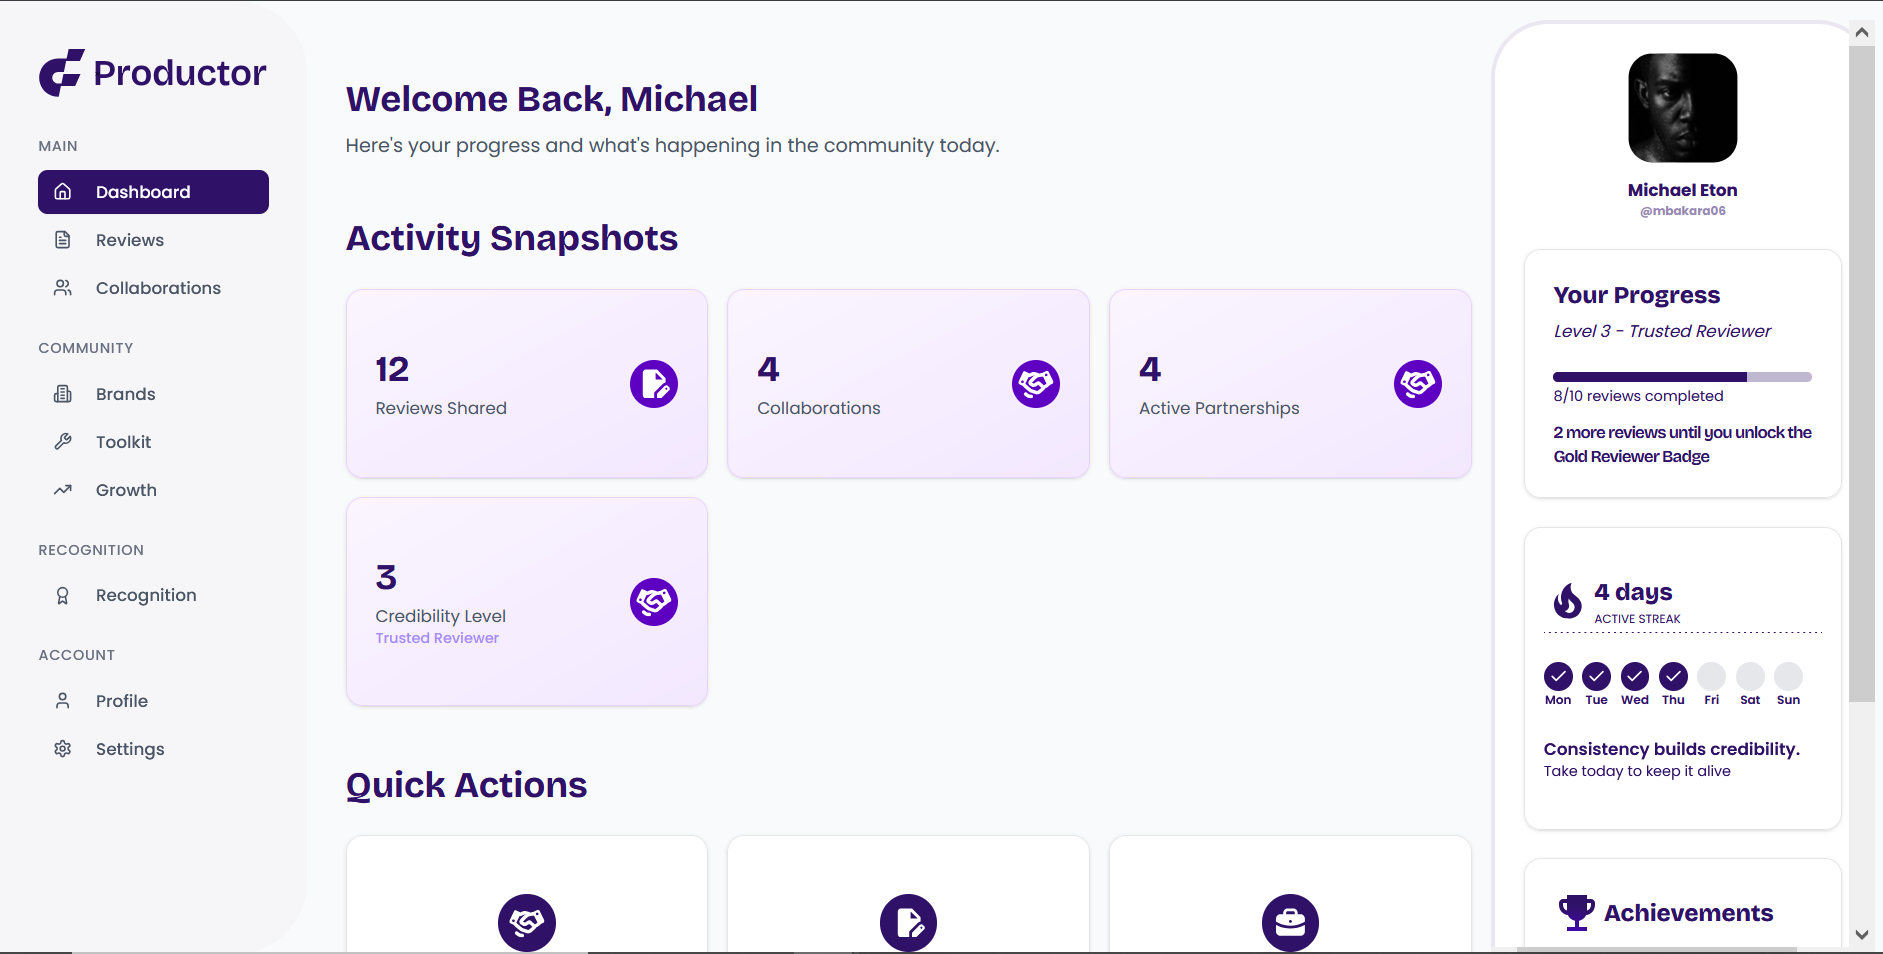This screenshot has width=1883, height=954.
Task: Click the reviews completed progress bar
Action: pos(1681,376)
